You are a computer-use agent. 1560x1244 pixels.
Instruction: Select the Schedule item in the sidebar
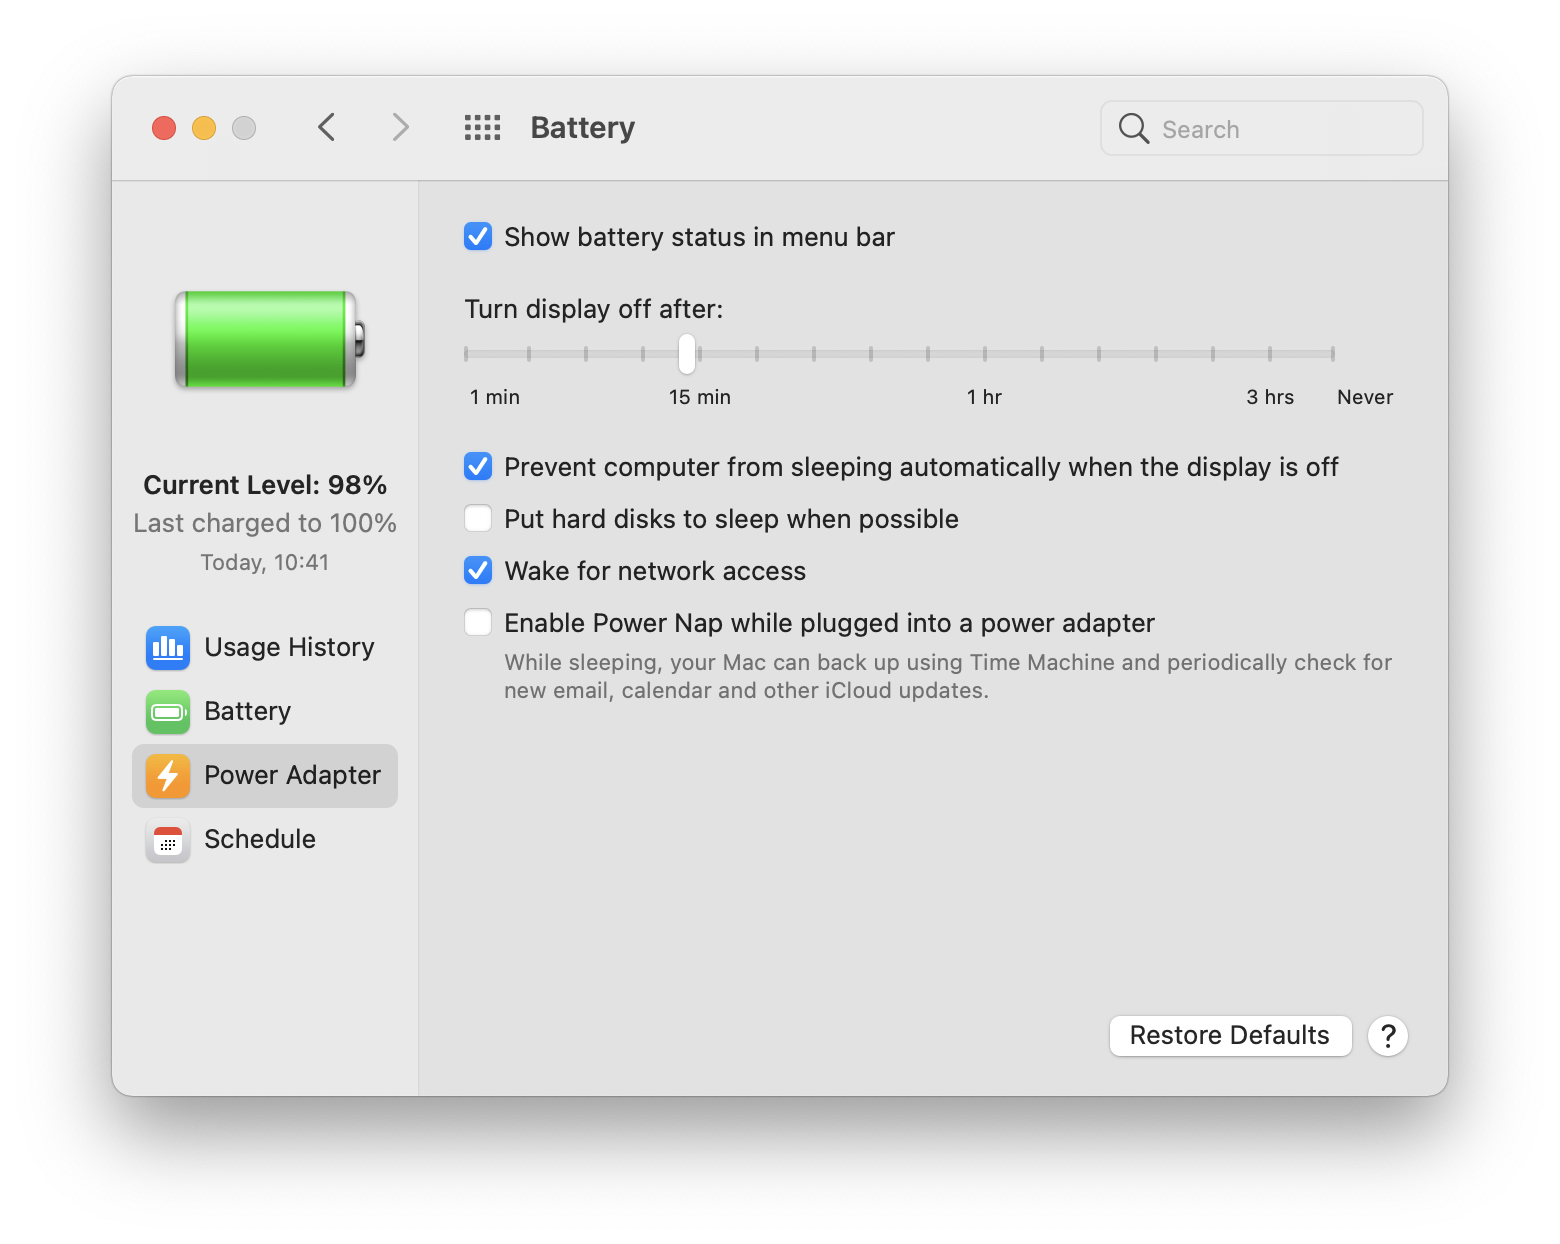(x=259, y=839)
